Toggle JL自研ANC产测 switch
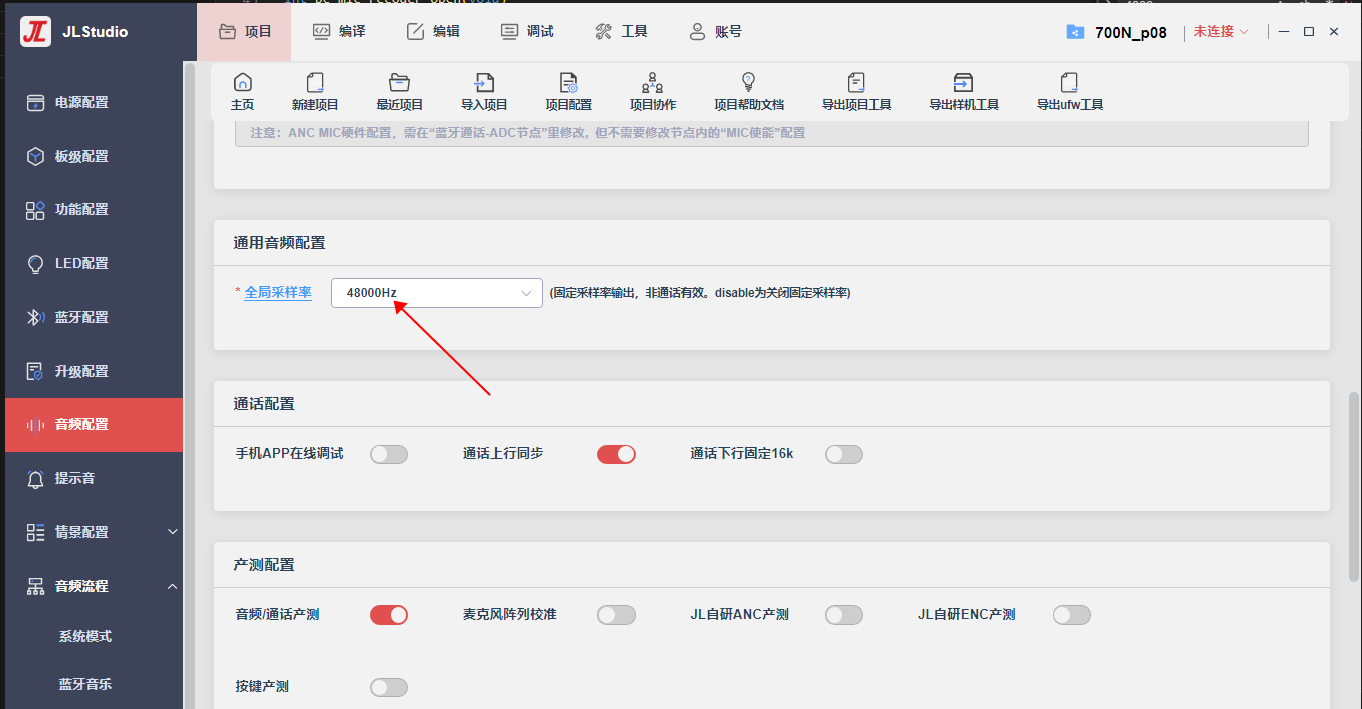This screenshot has height=709, width=1362. tap(844, 615)
